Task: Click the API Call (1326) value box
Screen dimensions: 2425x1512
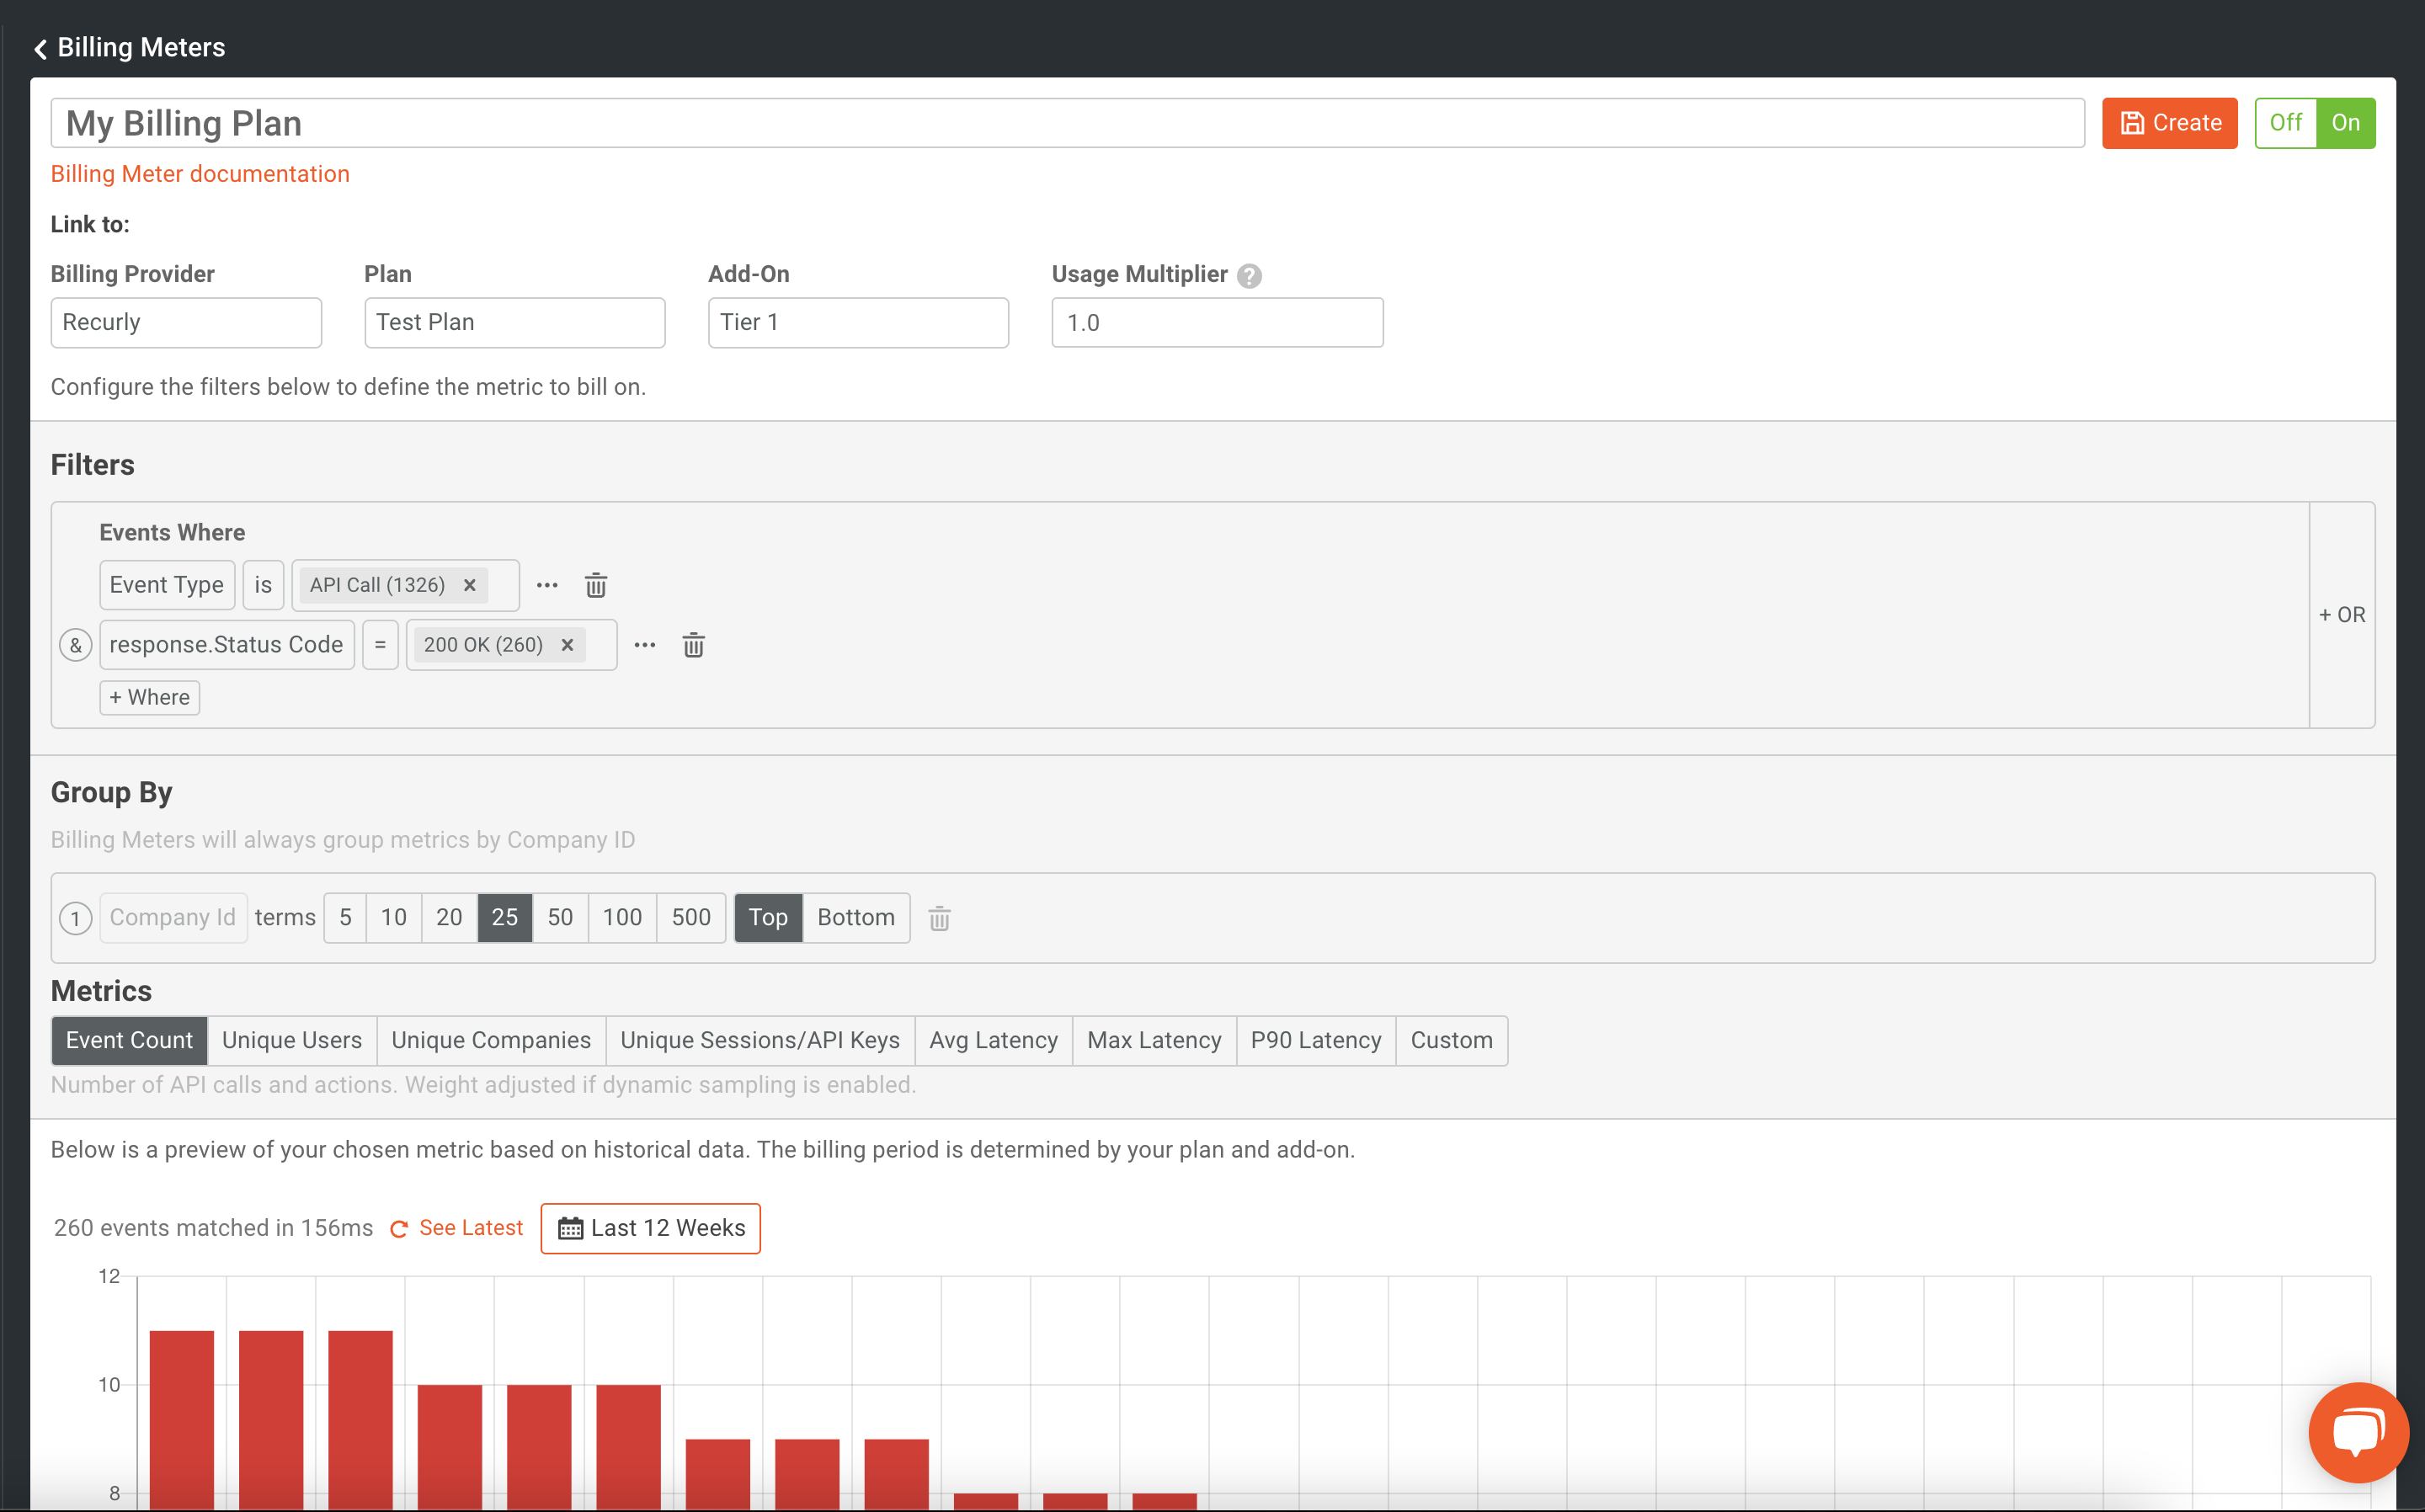Action: point(406,585)
